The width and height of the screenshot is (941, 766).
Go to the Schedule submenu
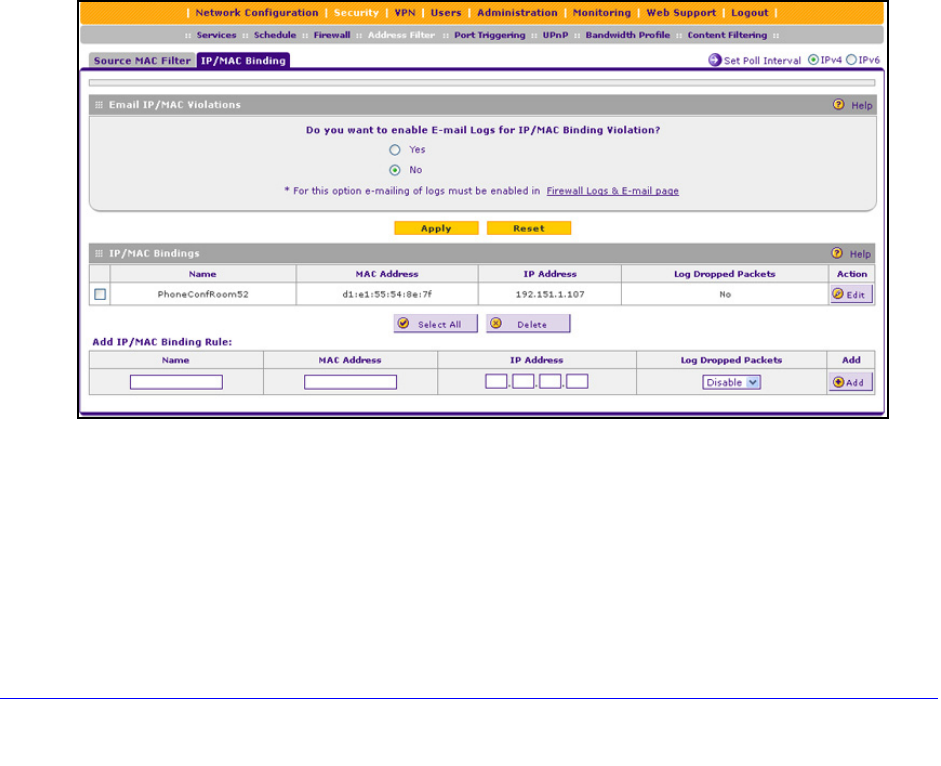pyautogui.click(x=275, y=35)
